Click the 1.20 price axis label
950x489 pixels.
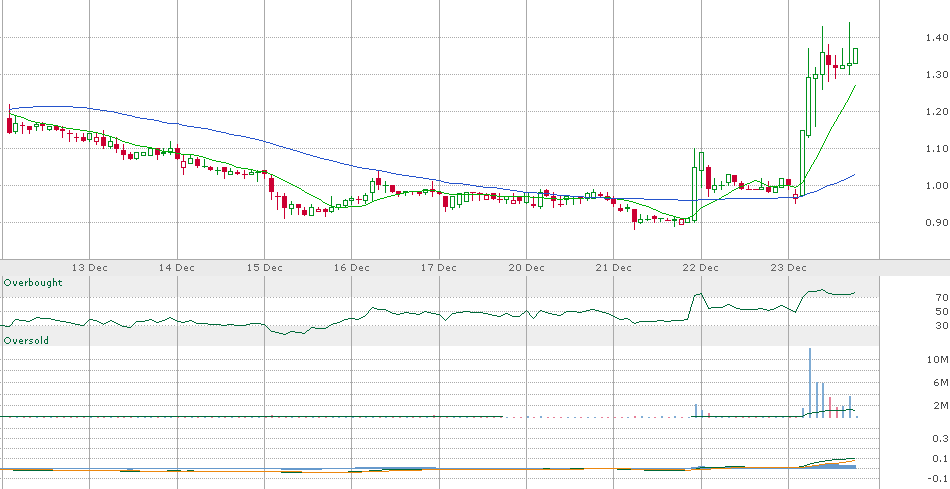pyautogui.click(x=937, y=111)
